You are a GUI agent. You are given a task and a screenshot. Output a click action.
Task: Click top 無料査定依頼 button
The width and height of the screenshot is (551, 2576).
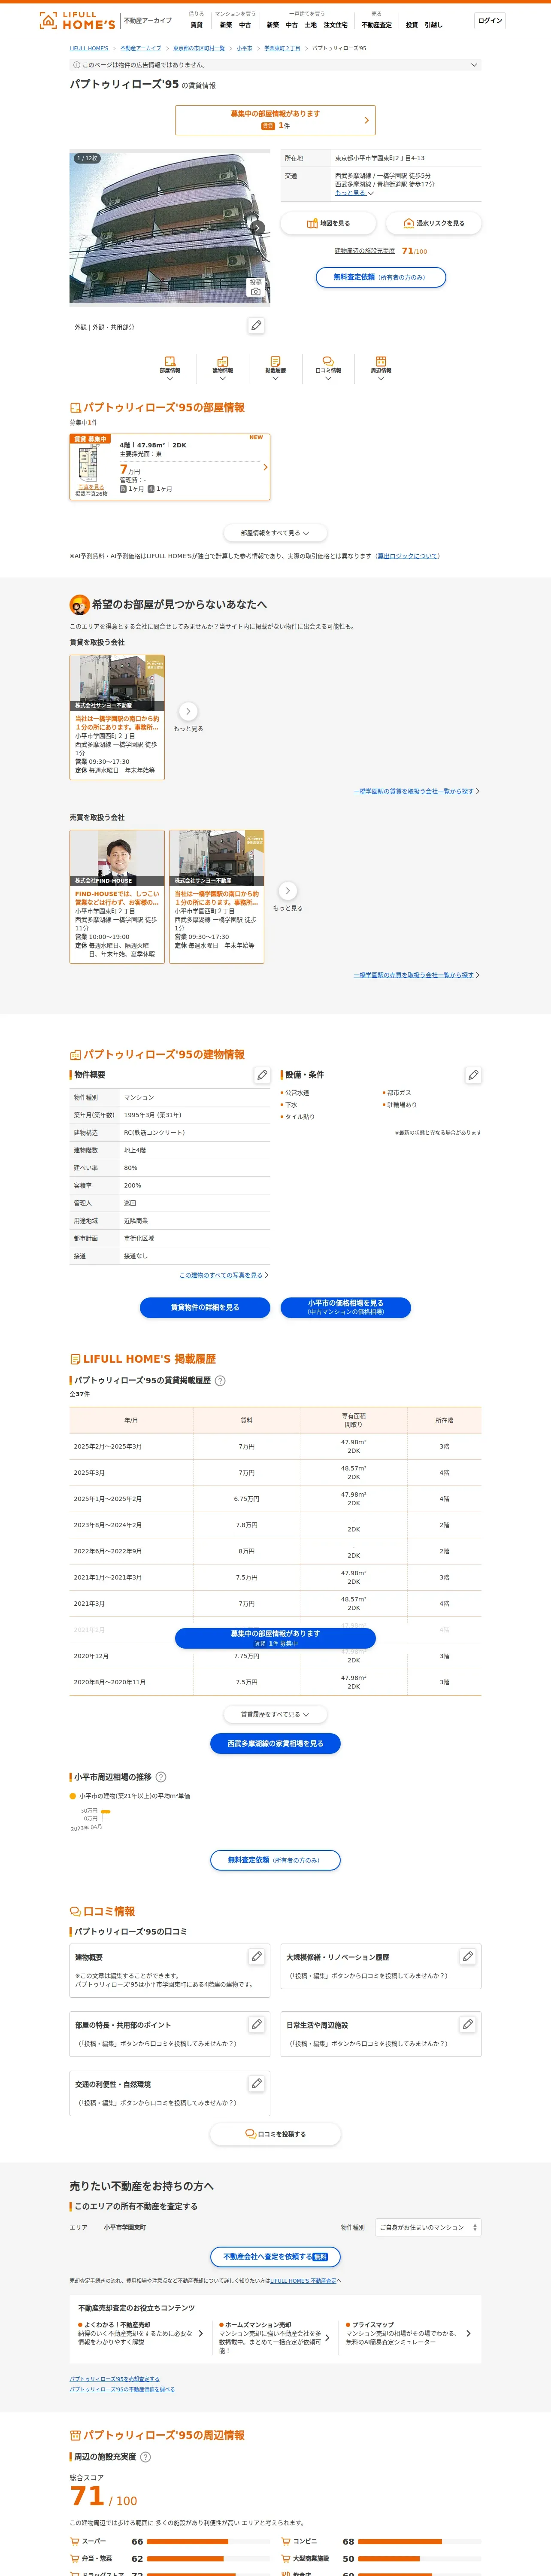point(381,277)
